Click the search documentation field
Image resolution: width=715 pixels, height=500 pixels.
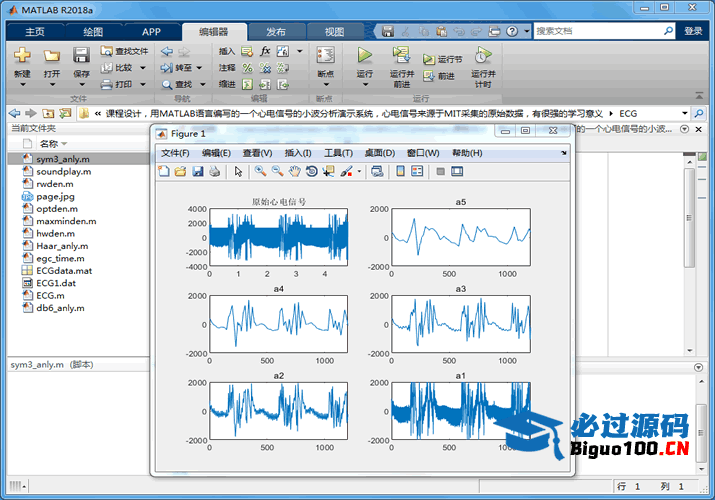[599, 31]
